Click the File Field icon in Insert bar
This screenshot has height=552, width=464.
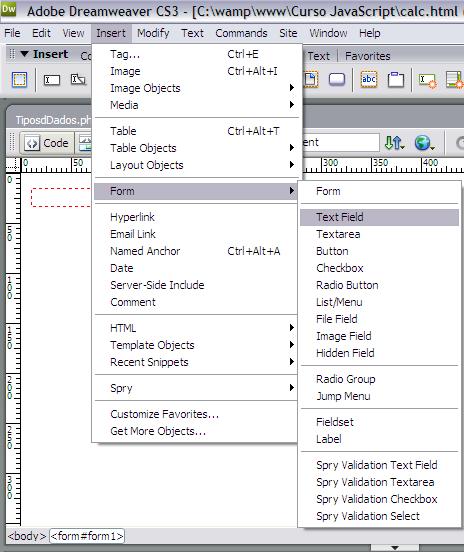click(x=311, y=80)
